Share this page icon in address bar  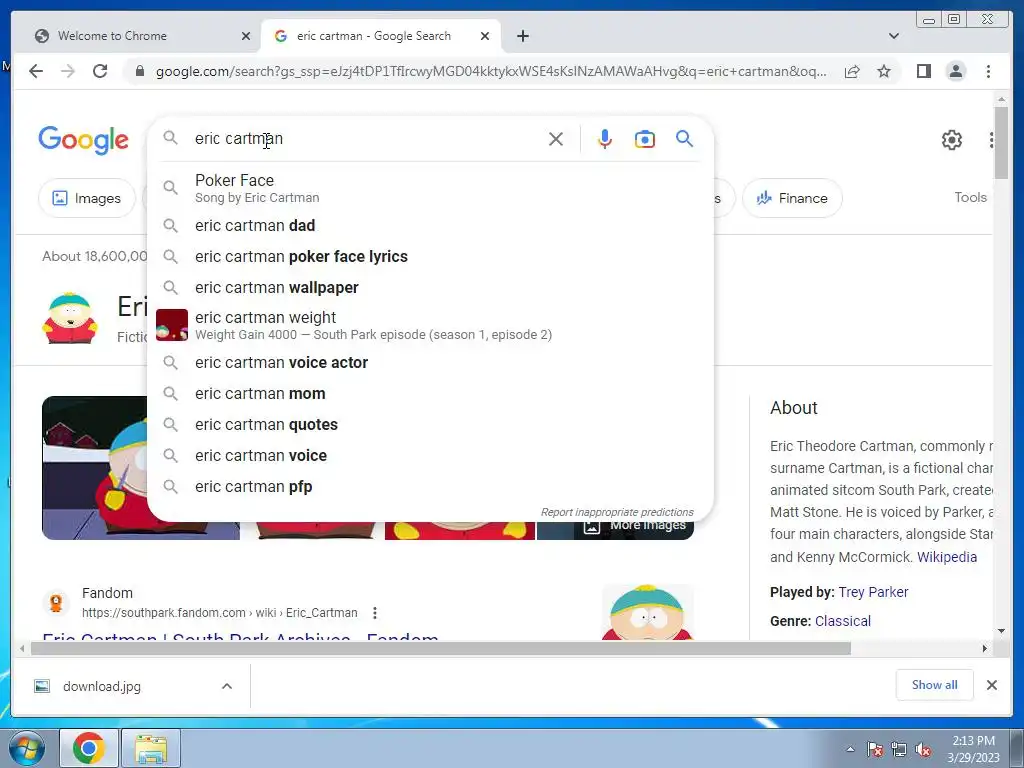[x=852, y=71]
